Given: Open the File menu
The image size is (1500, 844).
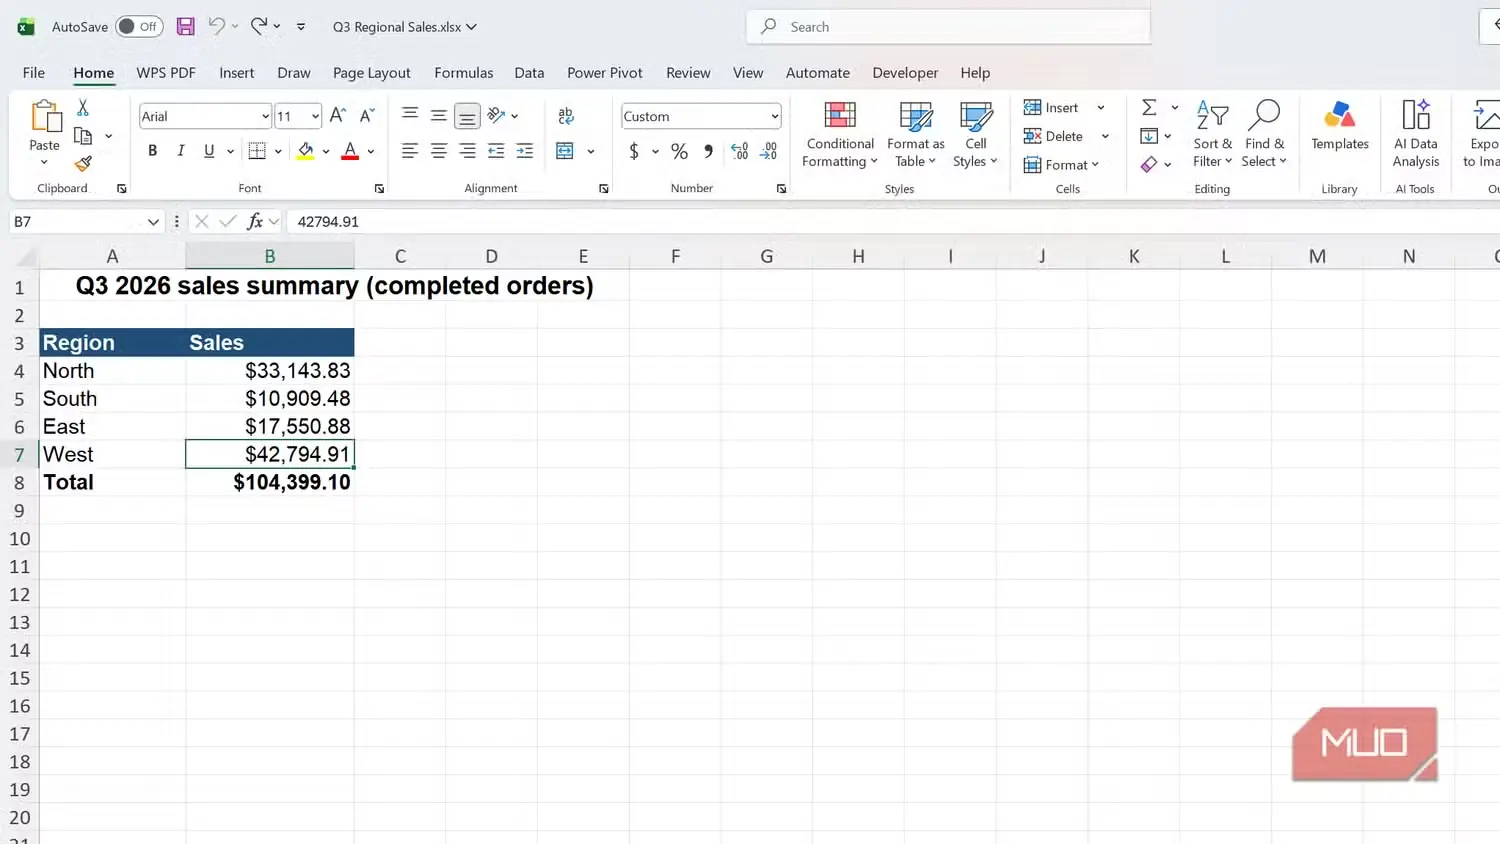Looking at the screenshot, I should click(34, 73).
